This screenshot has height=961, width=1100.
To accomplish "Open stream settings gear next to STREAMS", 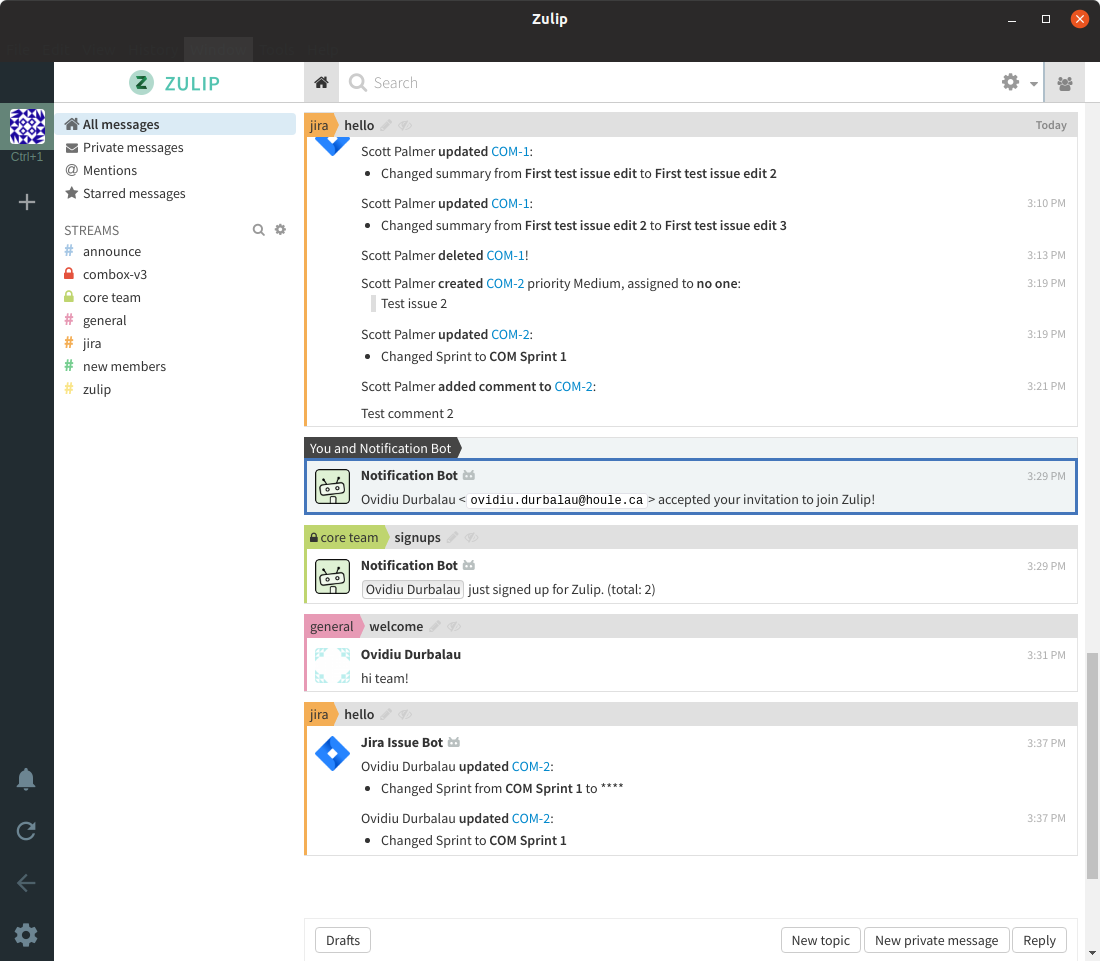I will point(281,229).
